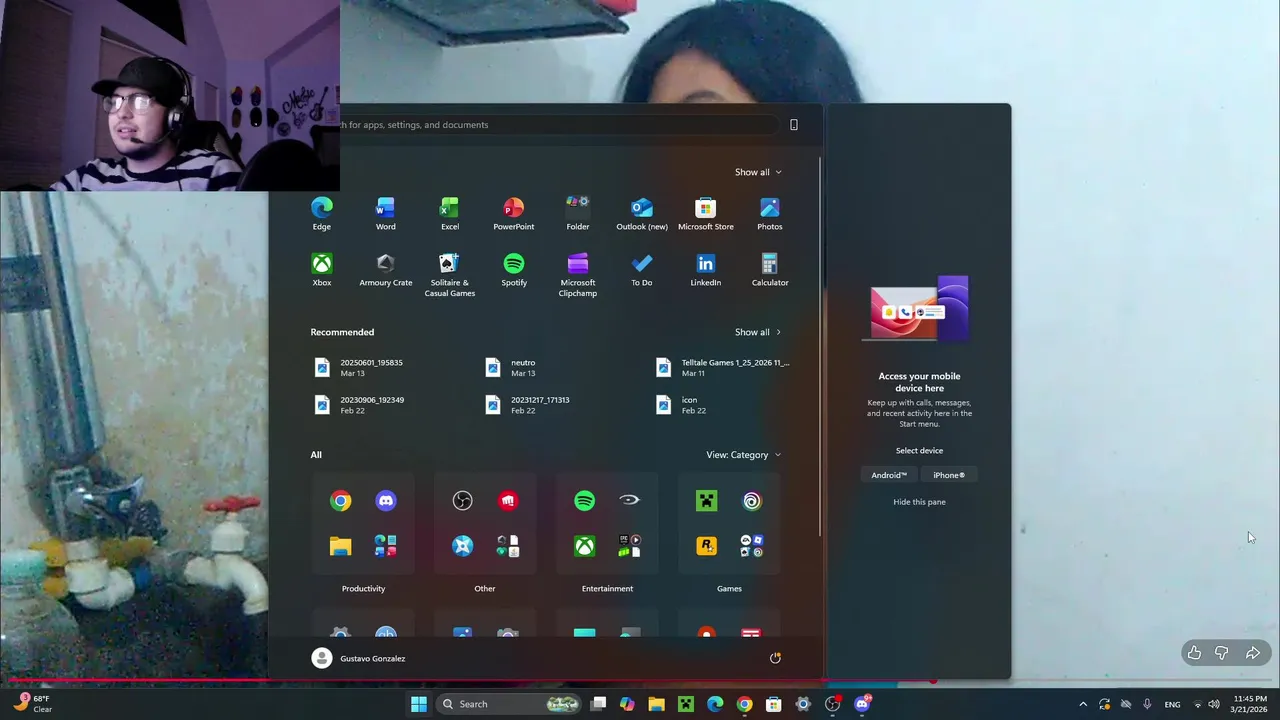
Task: Open Copilot from taskbar
Action: 627,704
